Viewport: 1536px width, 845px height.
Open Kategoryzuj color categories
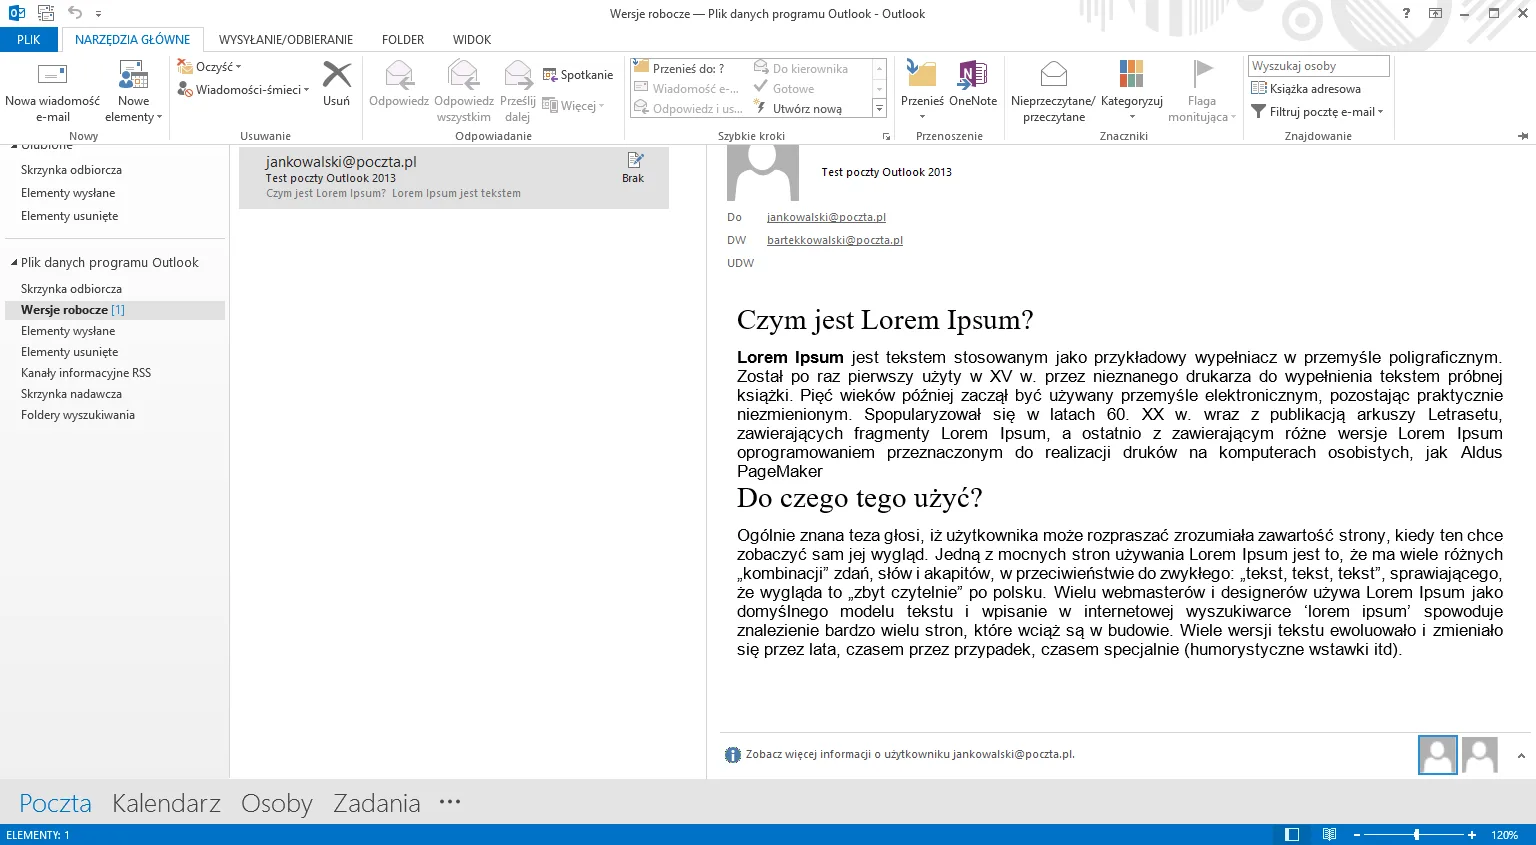coord(1132,91)
